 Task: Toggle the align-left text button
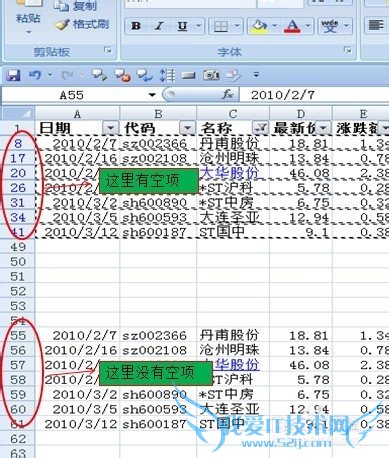point(376,26)
